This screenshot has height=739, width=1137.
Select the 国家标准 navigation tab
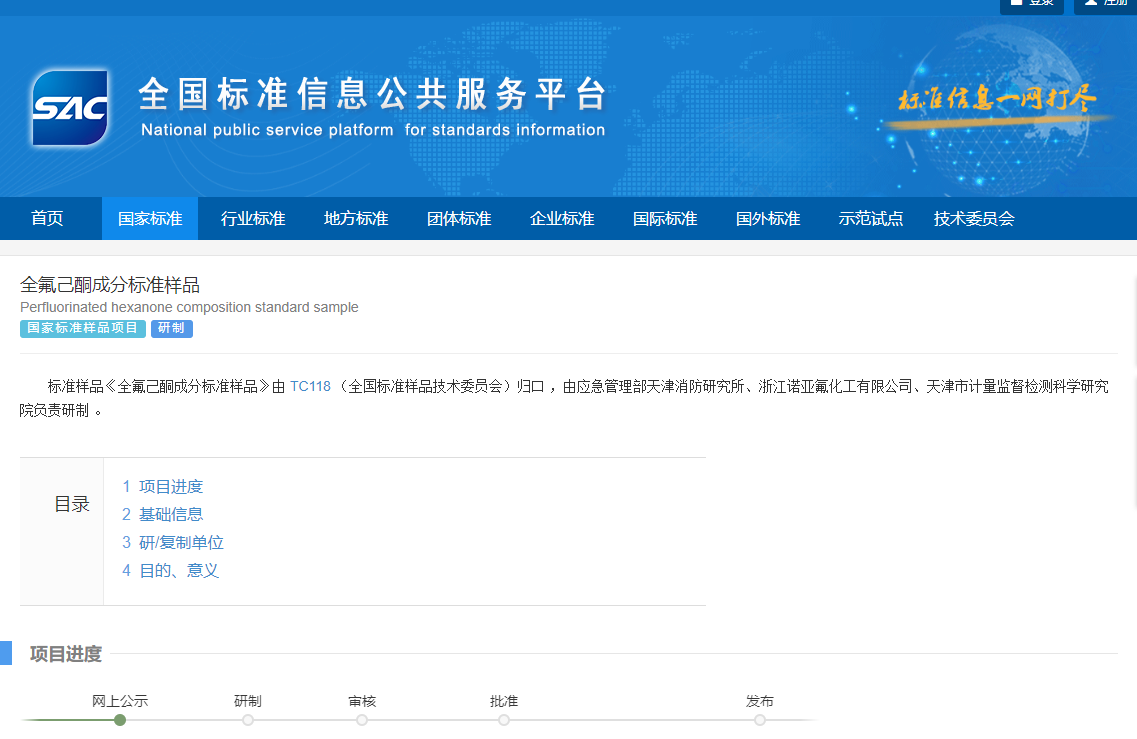click(150, 219)
